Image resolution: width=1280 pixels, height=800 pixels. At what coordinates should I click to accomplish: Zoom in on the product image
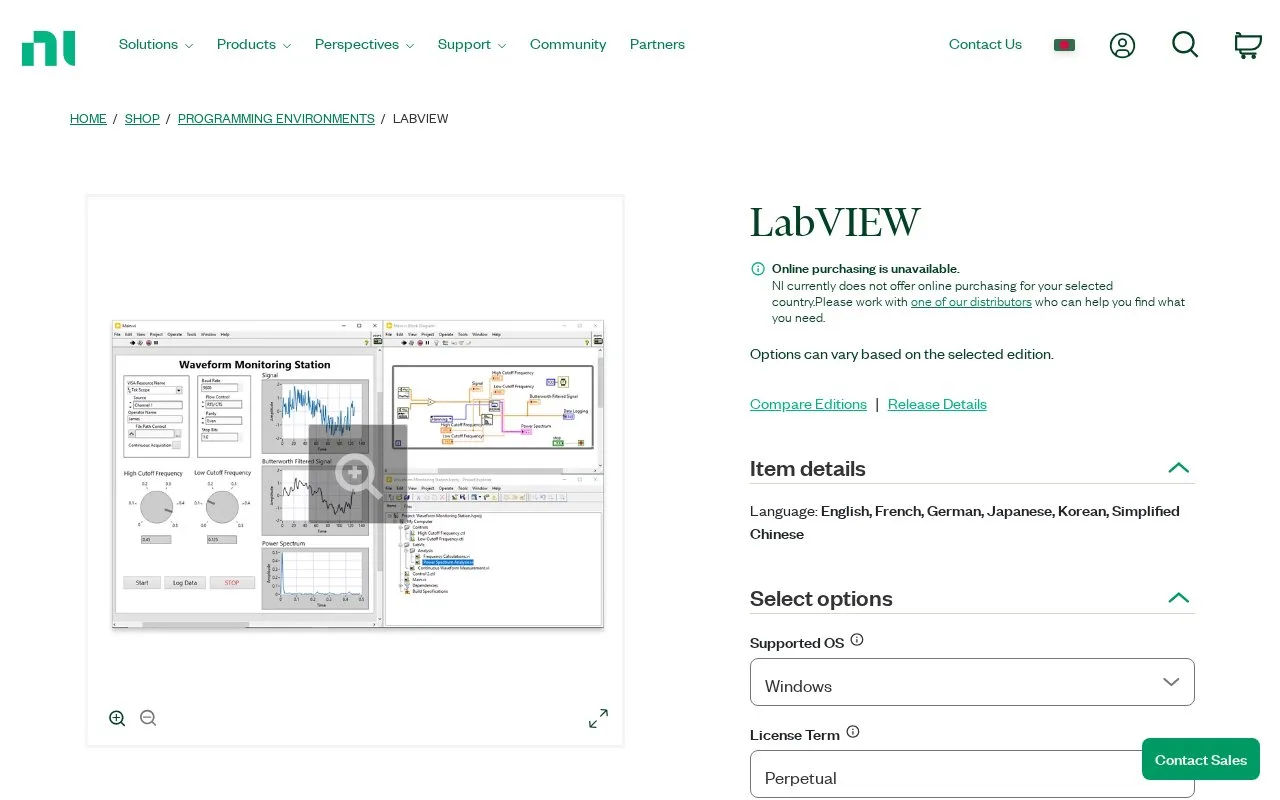[117, 718]
